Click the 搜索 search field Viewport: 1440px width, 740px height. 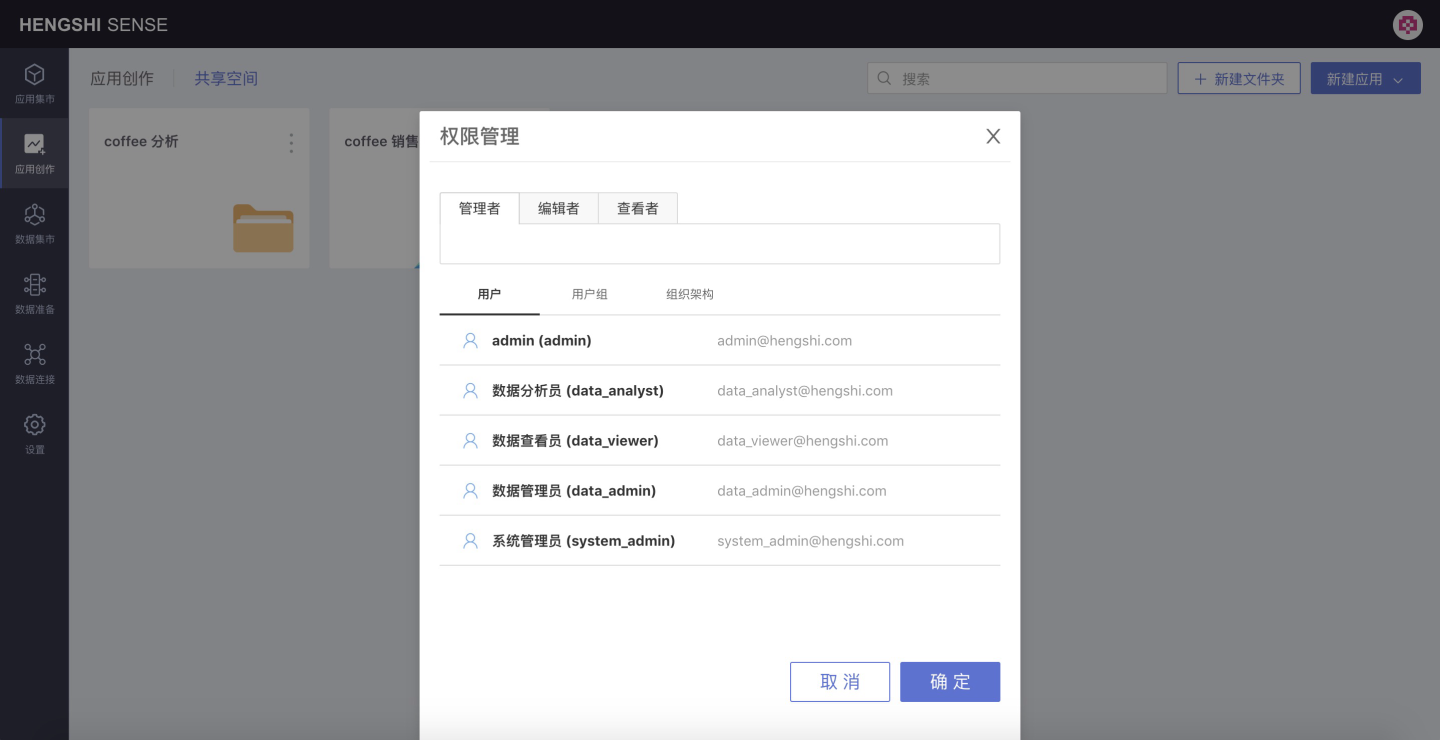pyautogui.click(x=1028, y=79)
